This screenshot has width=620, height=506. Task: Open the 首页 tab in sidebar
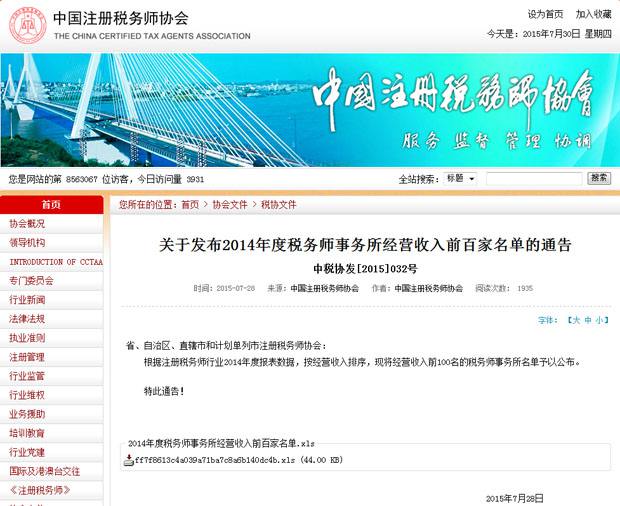(x=51, y=205)
